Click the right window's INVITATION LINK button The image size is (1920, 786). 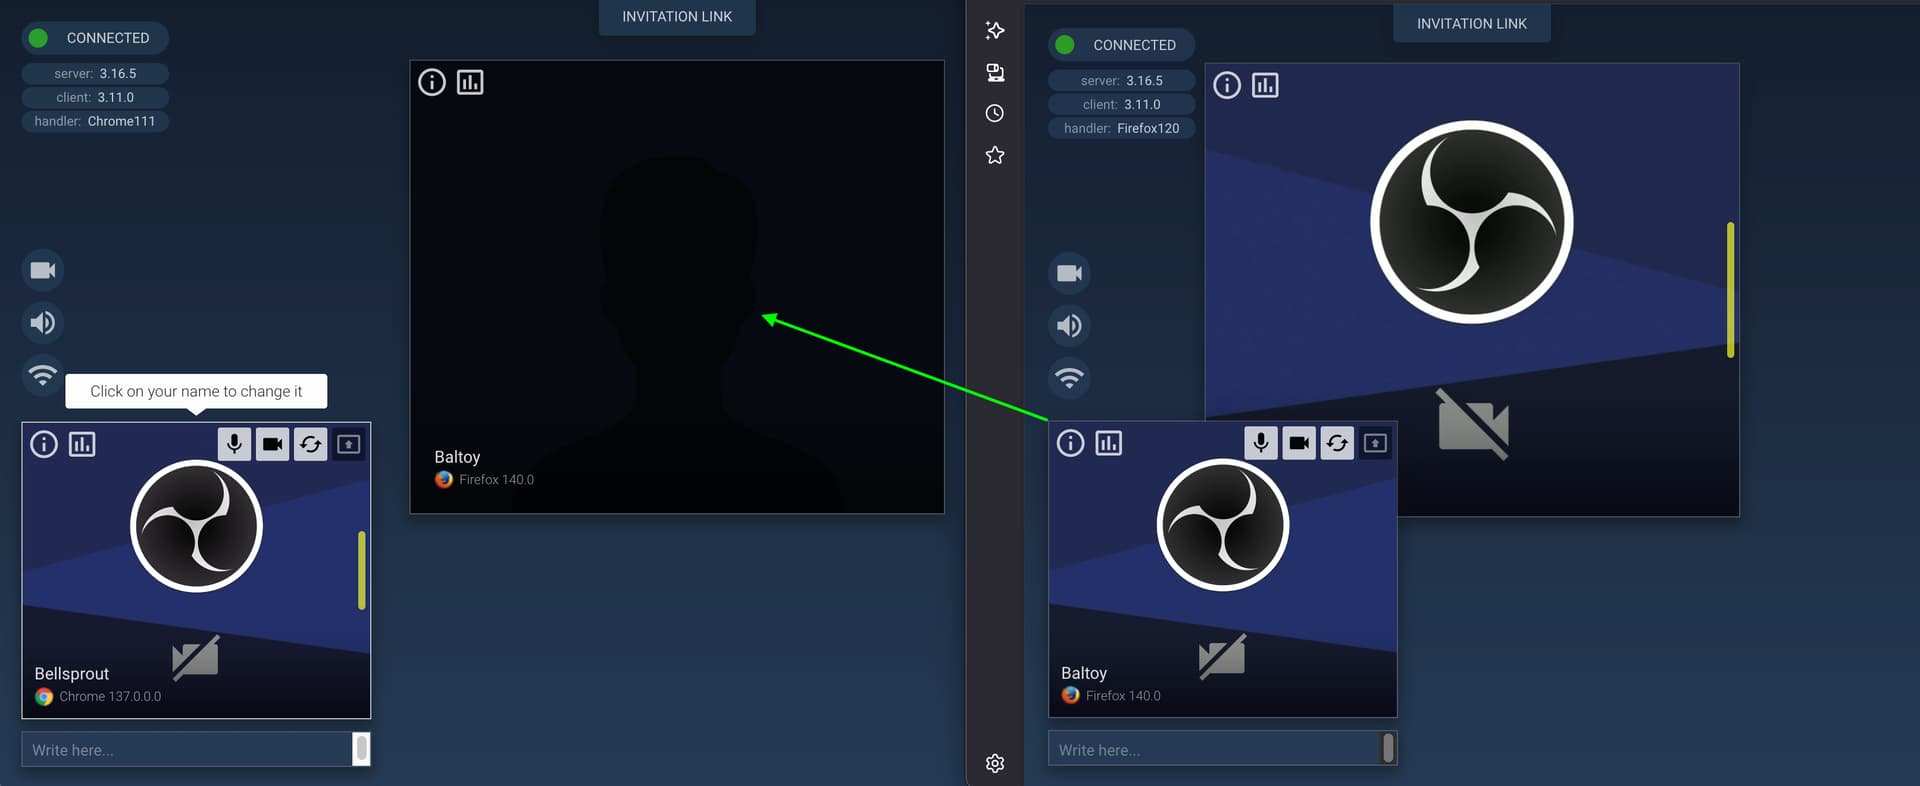[x=1471, y=24]
